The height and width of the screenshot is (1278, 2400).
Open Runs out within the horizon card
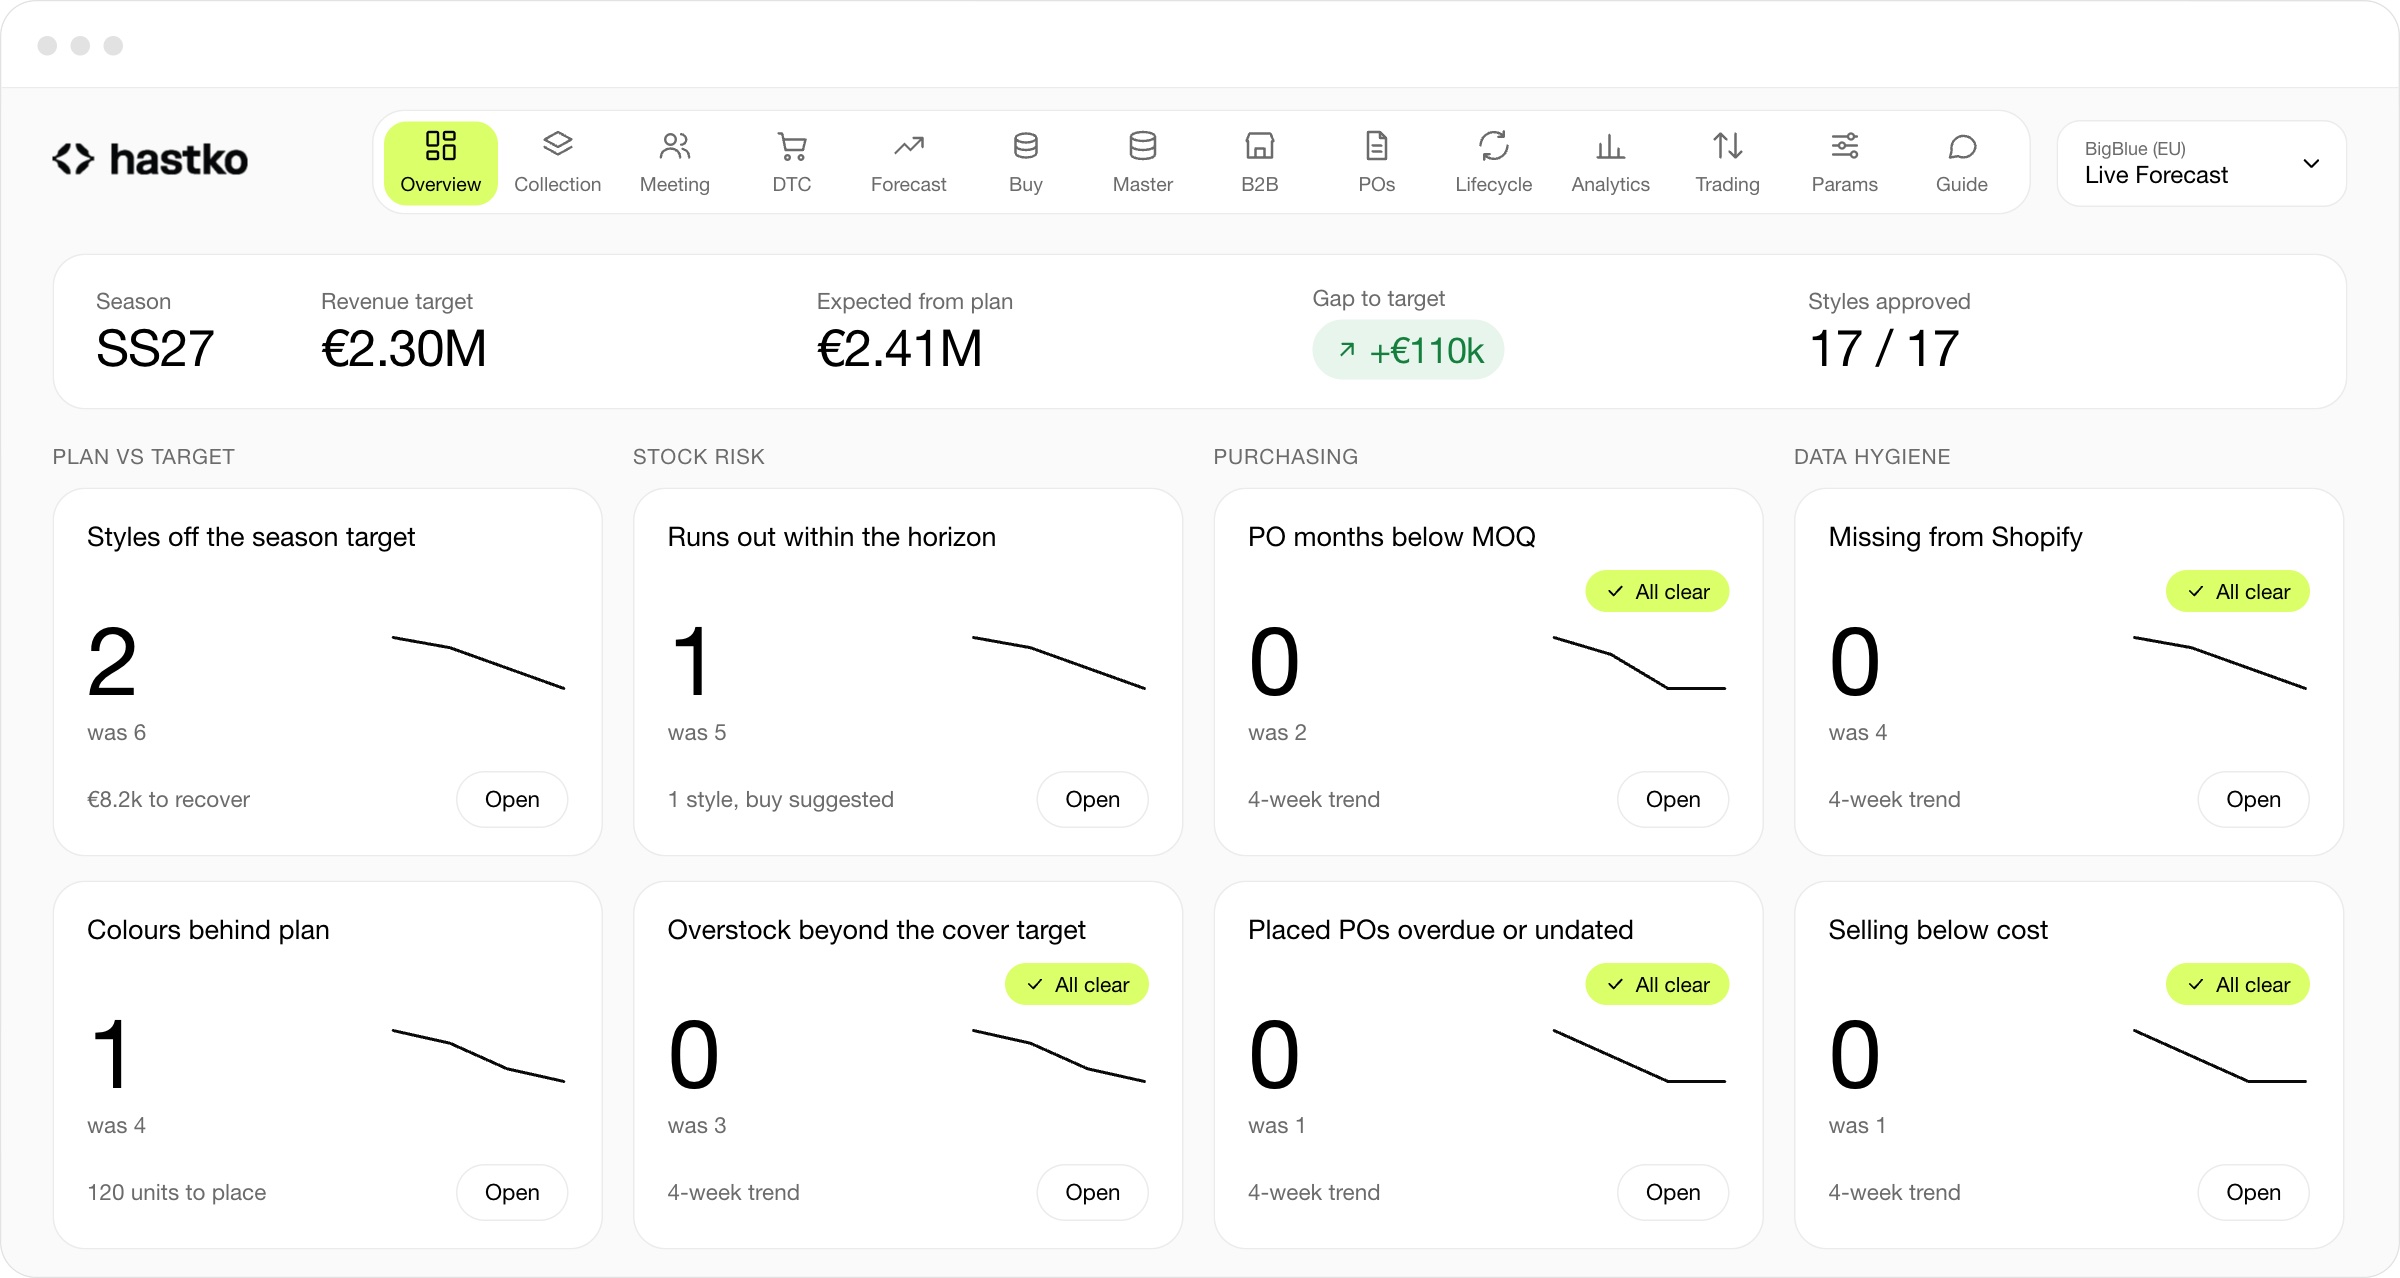[1092, 799]
